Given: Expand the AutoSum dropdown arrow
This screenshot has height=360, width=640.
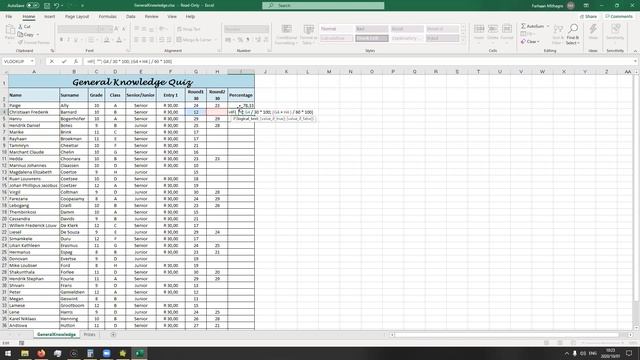Looking at the screenshot, I should [548, 26].
